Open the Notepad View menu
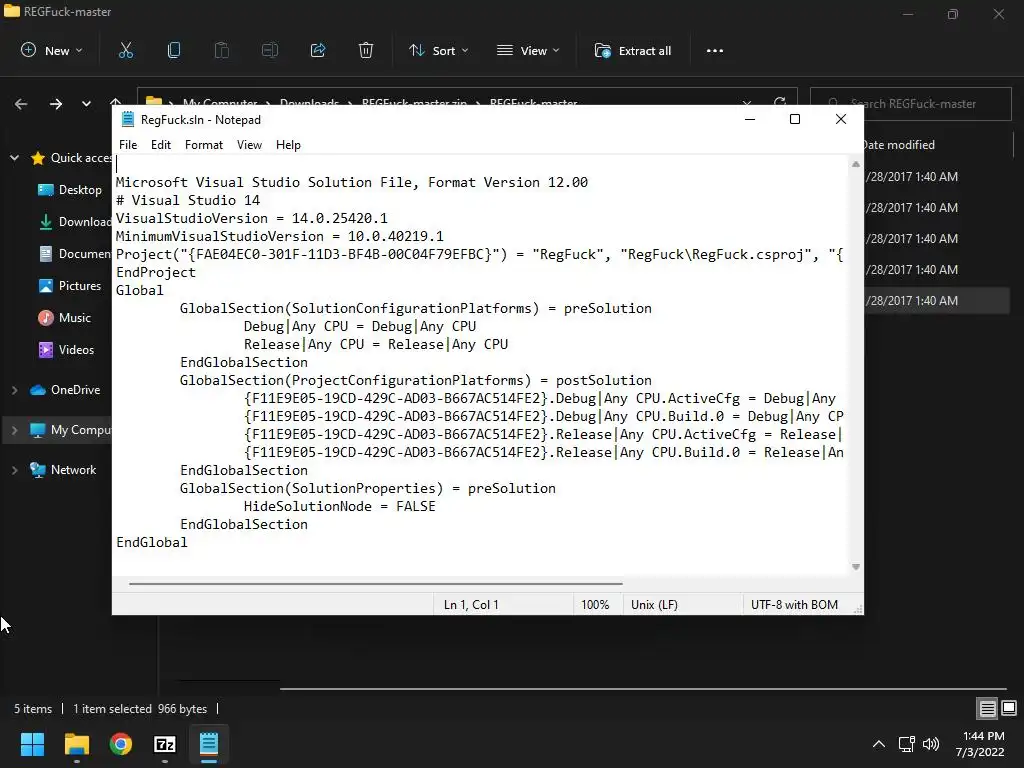Screen dimensions: 1024x768 pyautogui.click(x=249, y=145)
